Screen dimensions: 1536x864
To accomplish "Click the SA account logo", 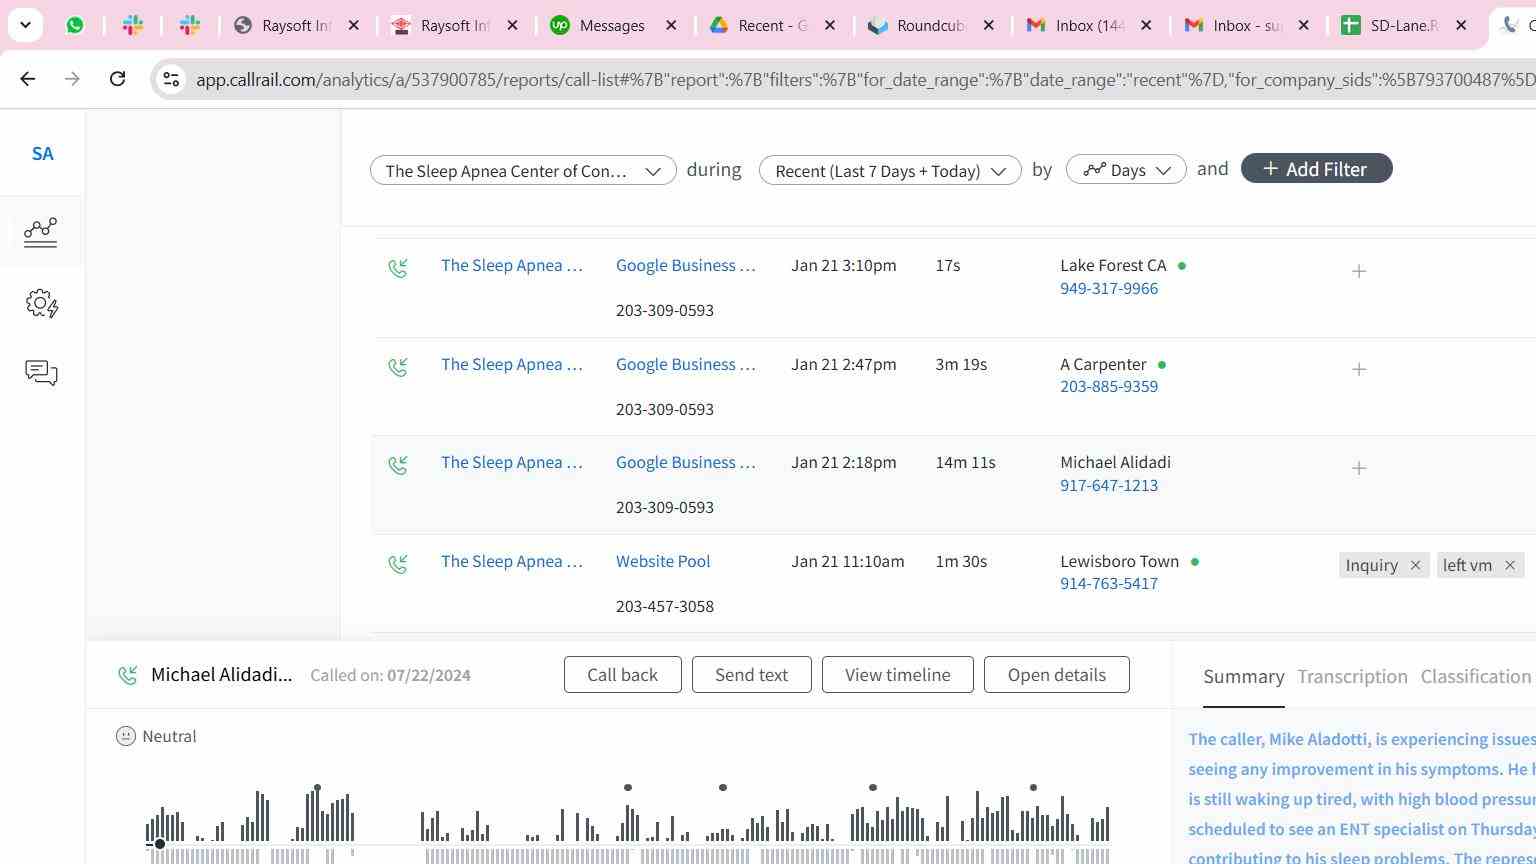I will click(x=42, y=154).
